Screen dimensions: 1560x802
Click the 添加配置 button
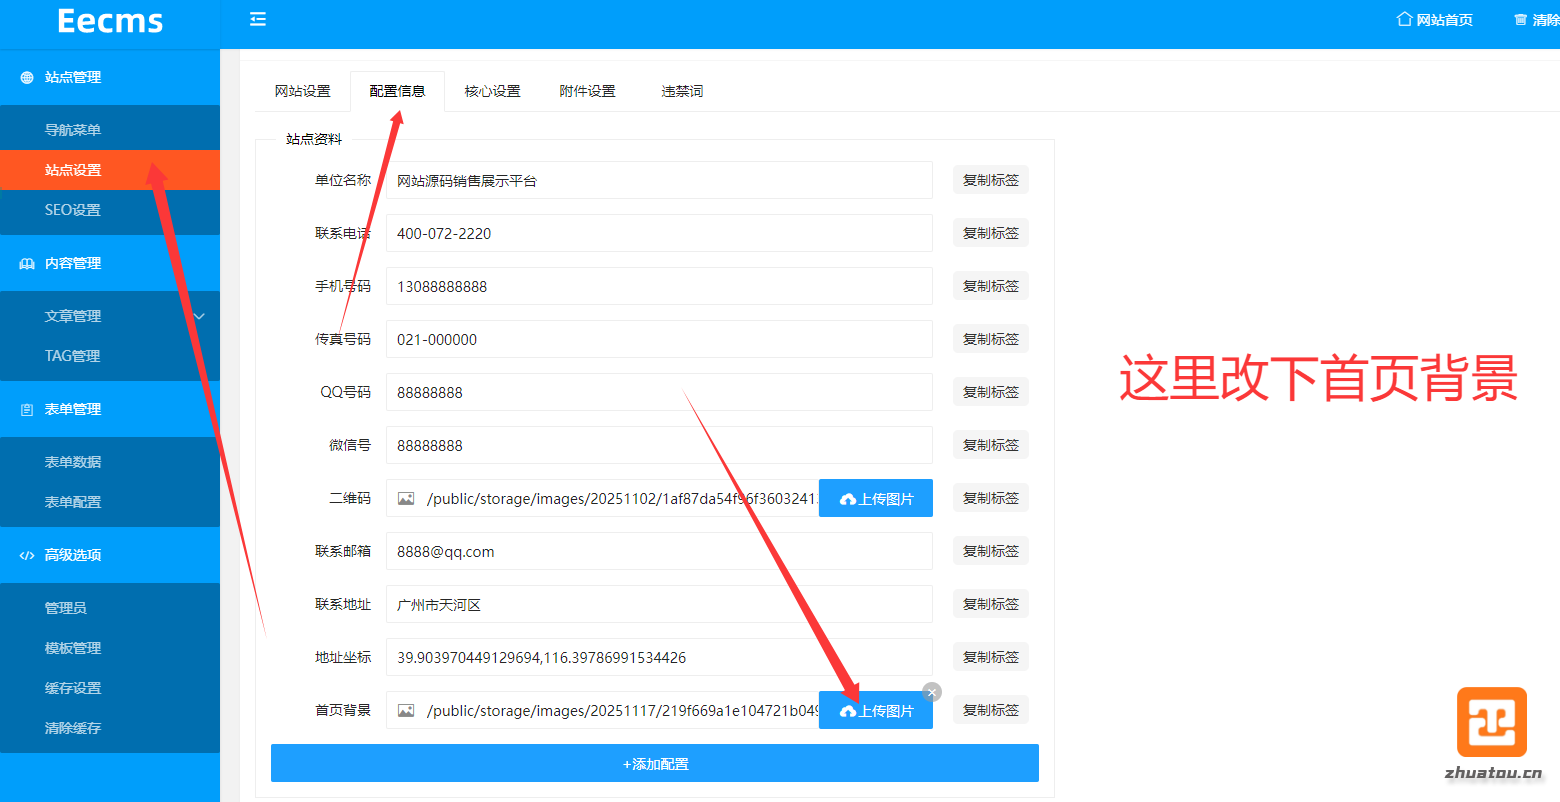655,763
